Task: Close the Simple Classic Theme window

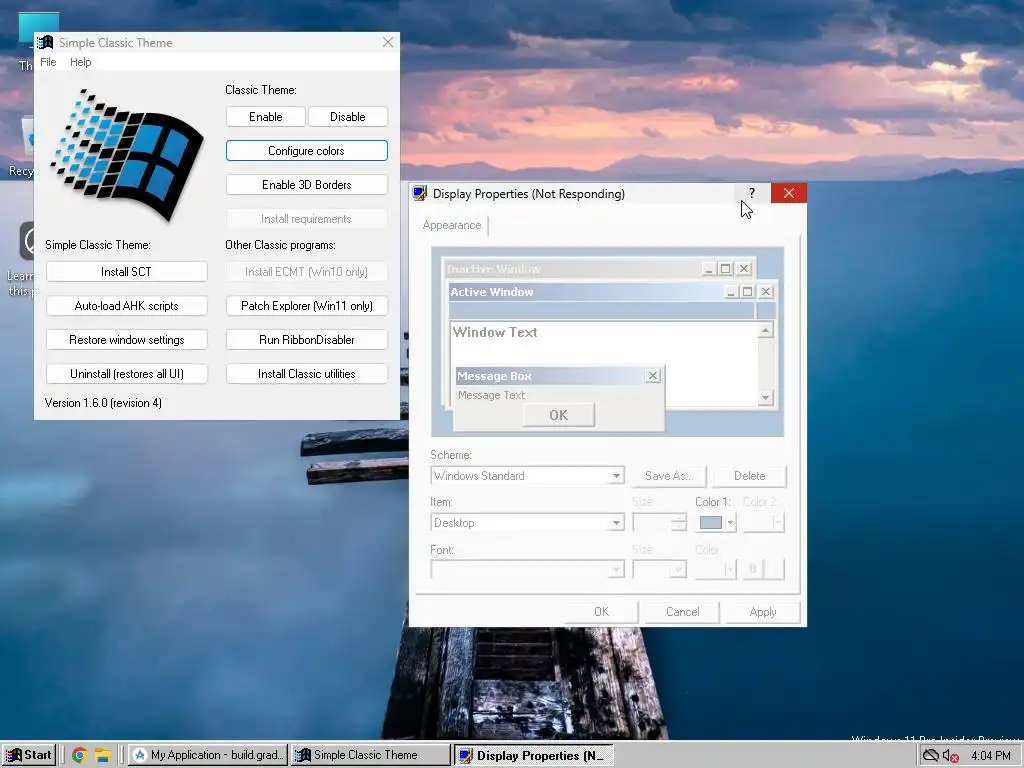Action: (388, 42)
